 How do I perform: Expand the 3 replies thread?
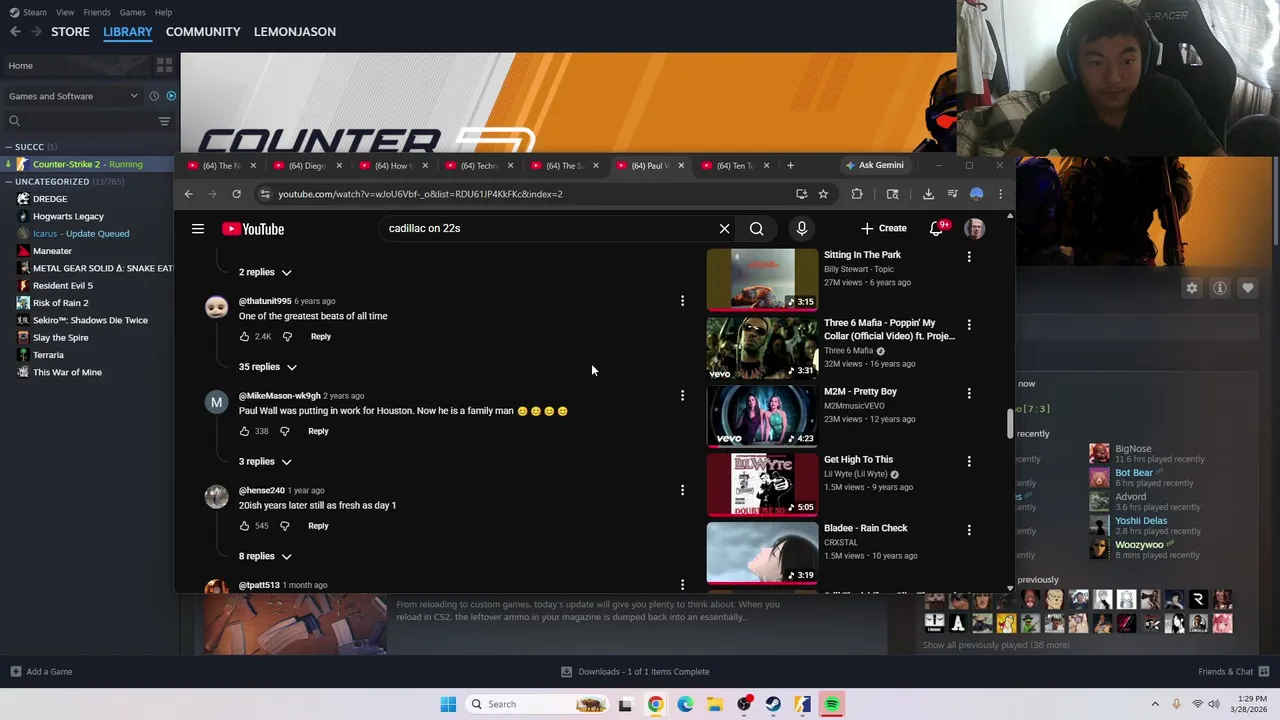click(265, 462)
